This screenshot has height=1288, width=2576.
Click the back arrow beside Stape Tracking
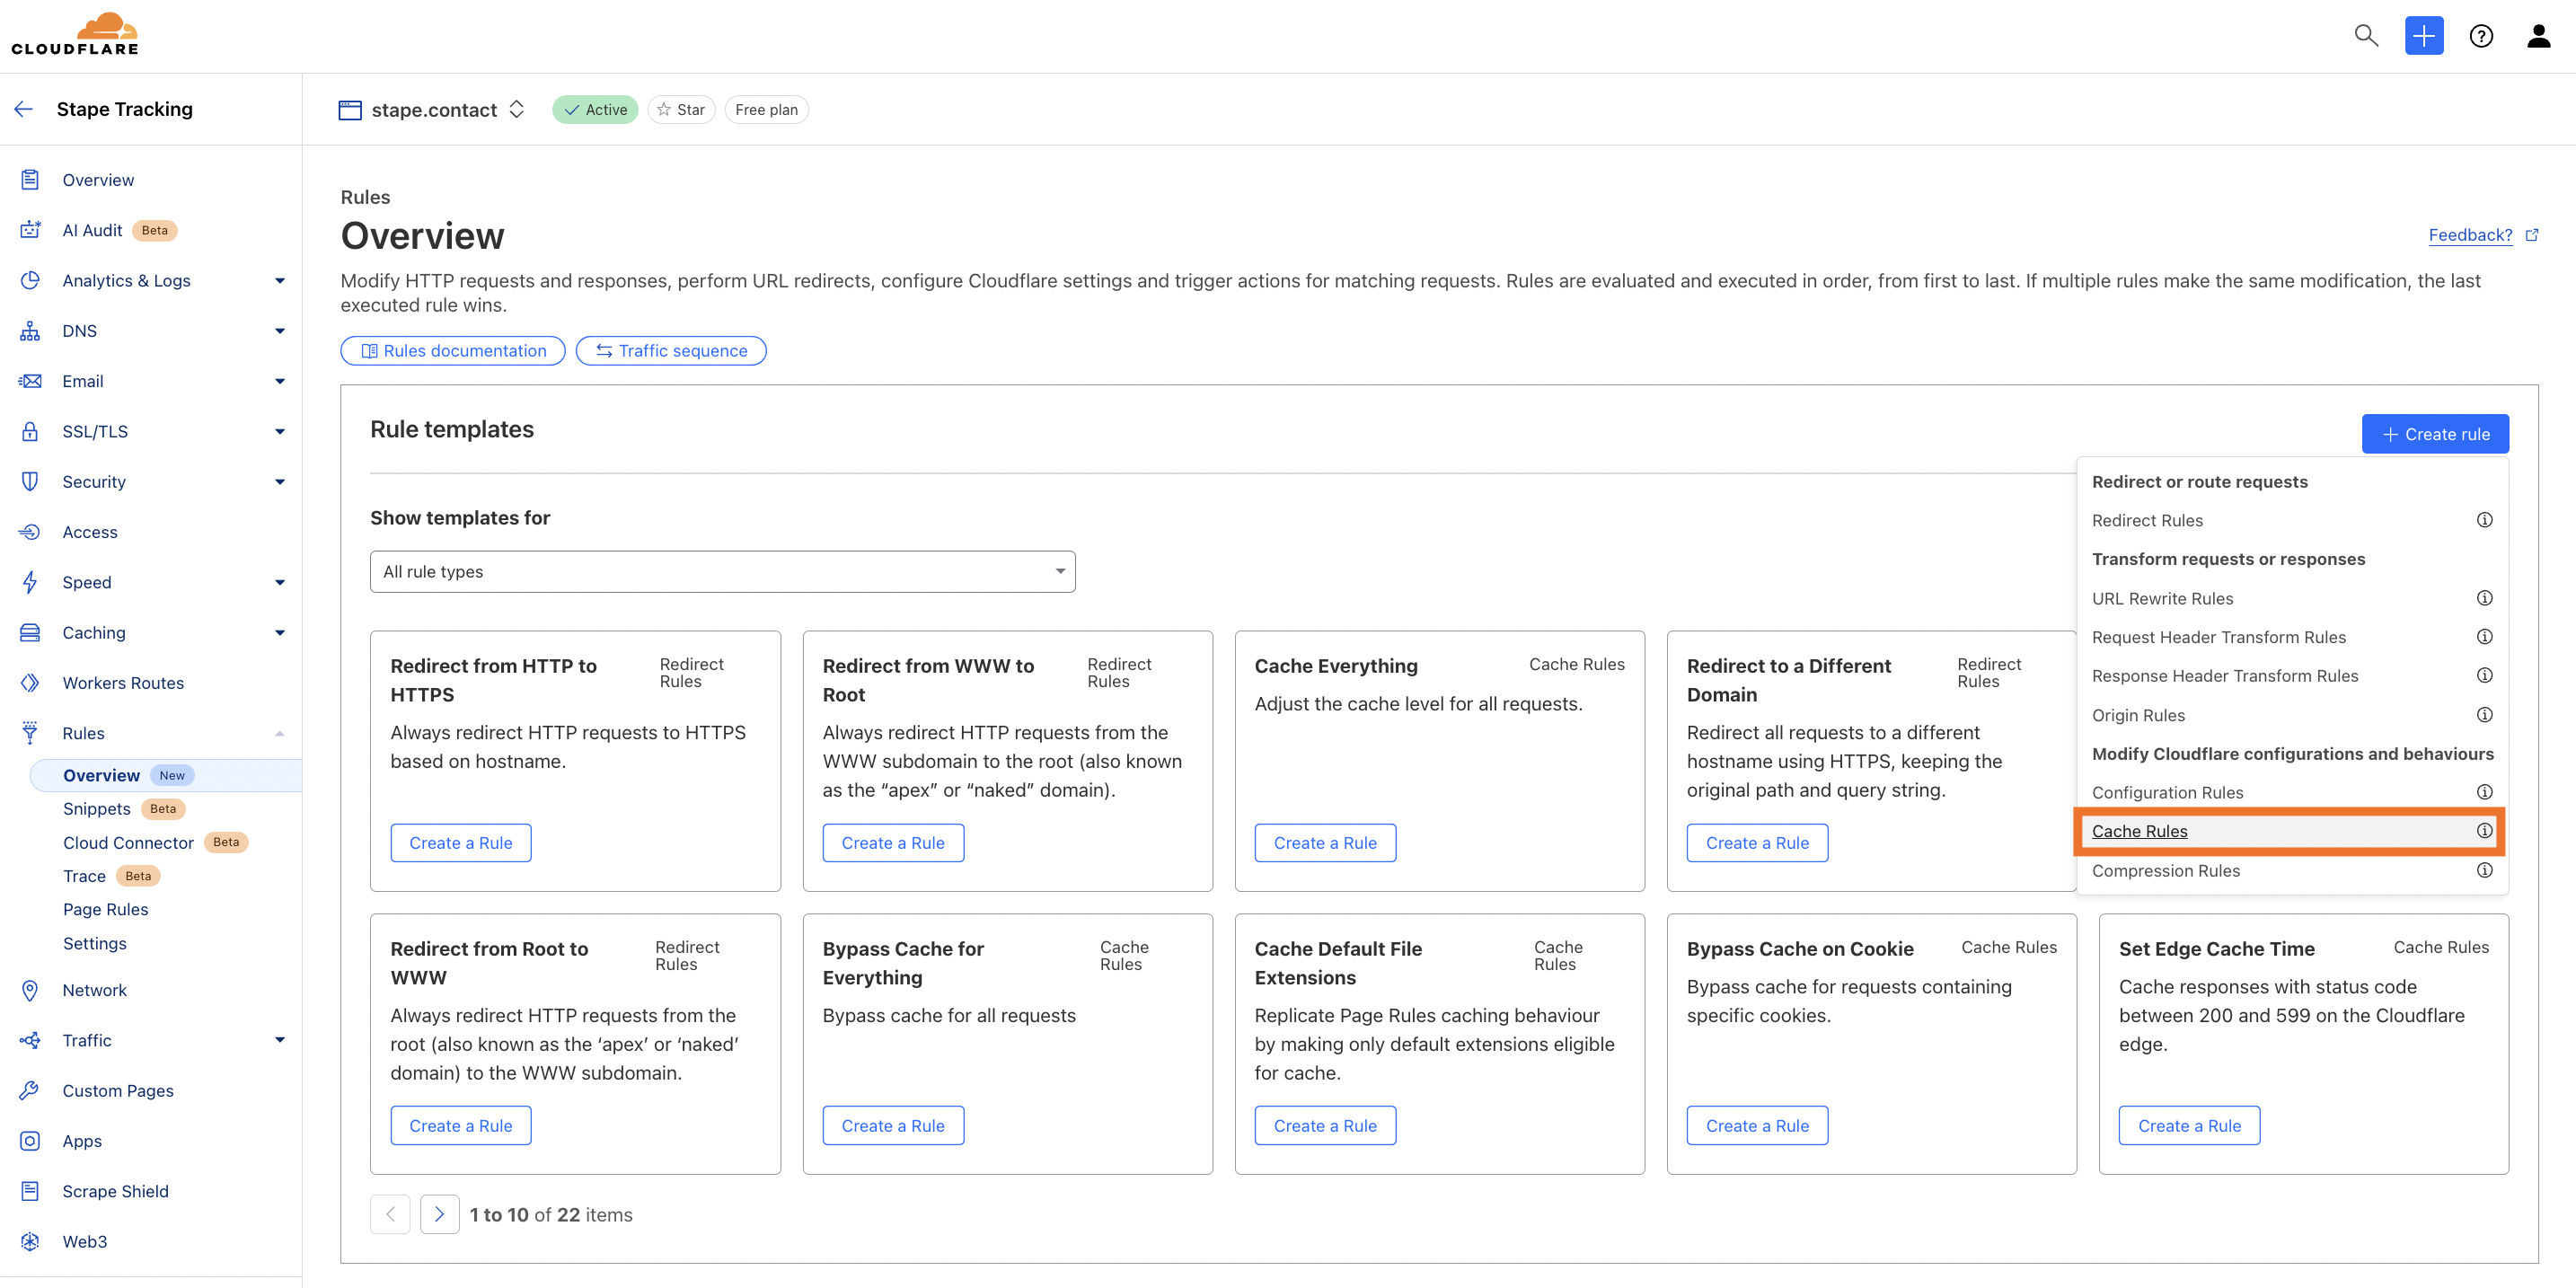click(x=24, y=109)
